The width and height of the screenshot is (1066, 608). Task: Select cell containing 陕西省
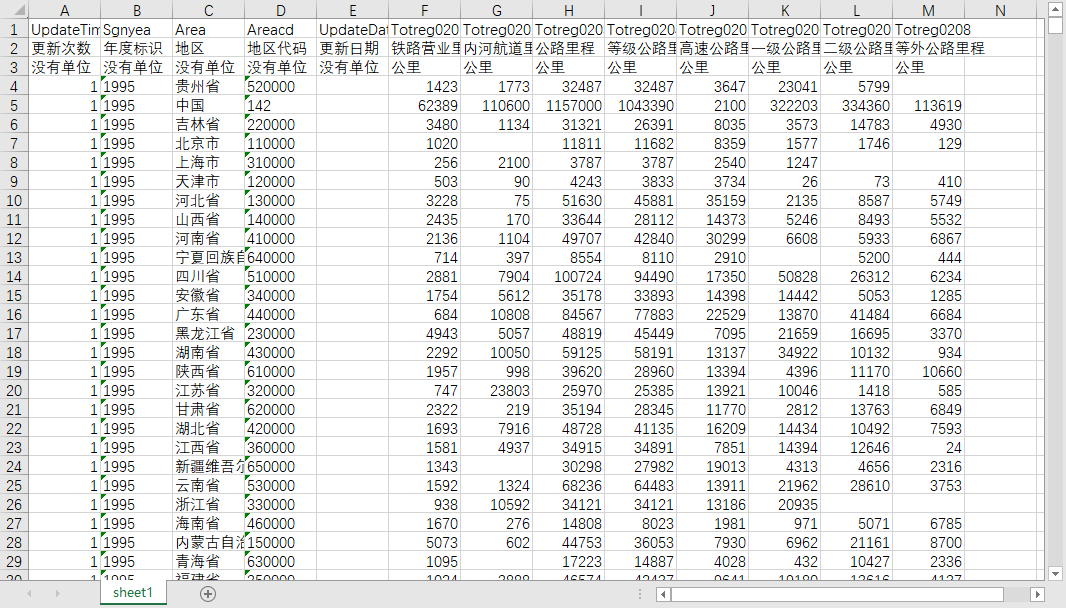click(x=209, y=371)
